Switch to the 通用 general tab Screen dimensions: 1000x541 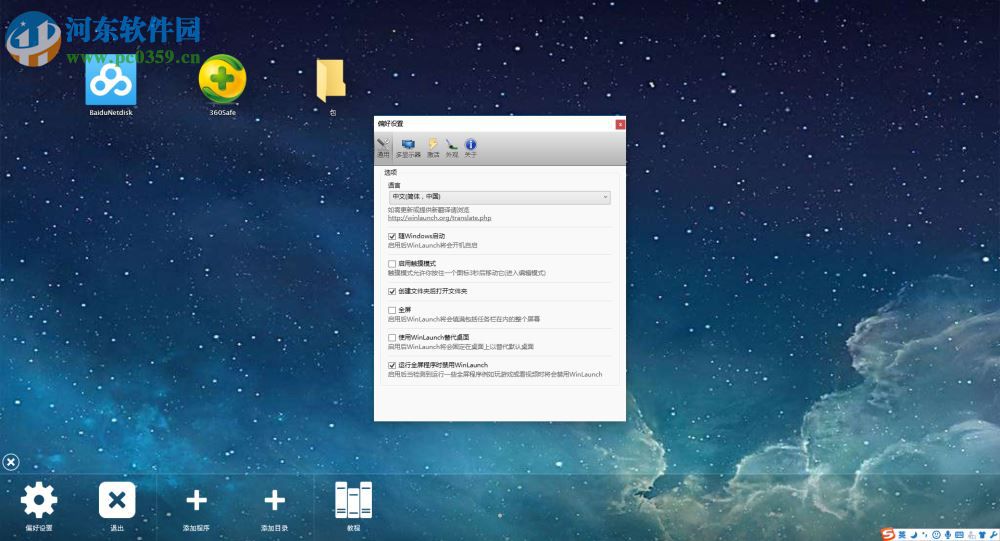(383, 148)
